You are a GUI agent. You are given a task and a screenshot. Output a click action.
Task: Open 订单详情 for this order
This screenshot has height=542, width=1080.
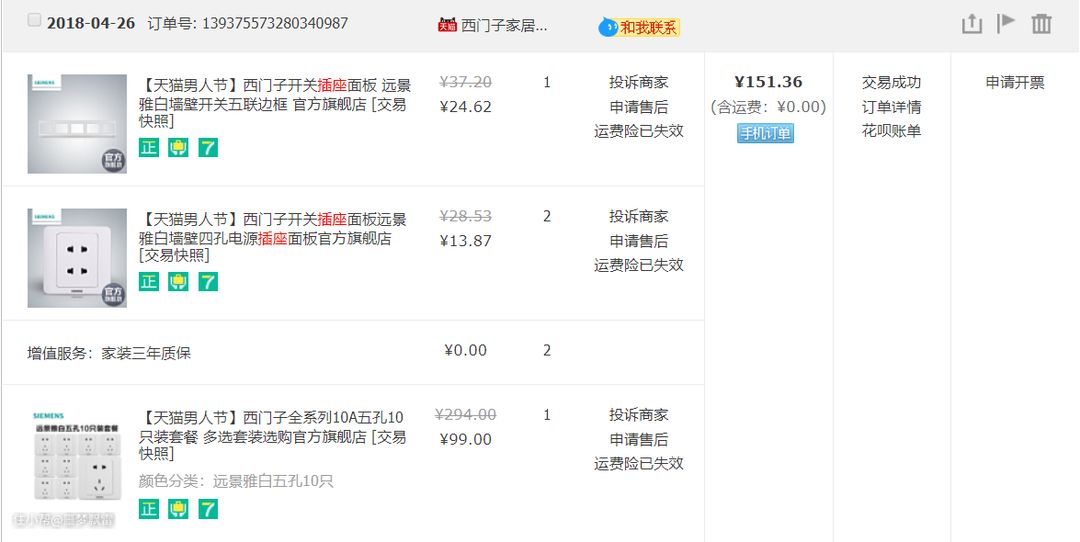891,107
